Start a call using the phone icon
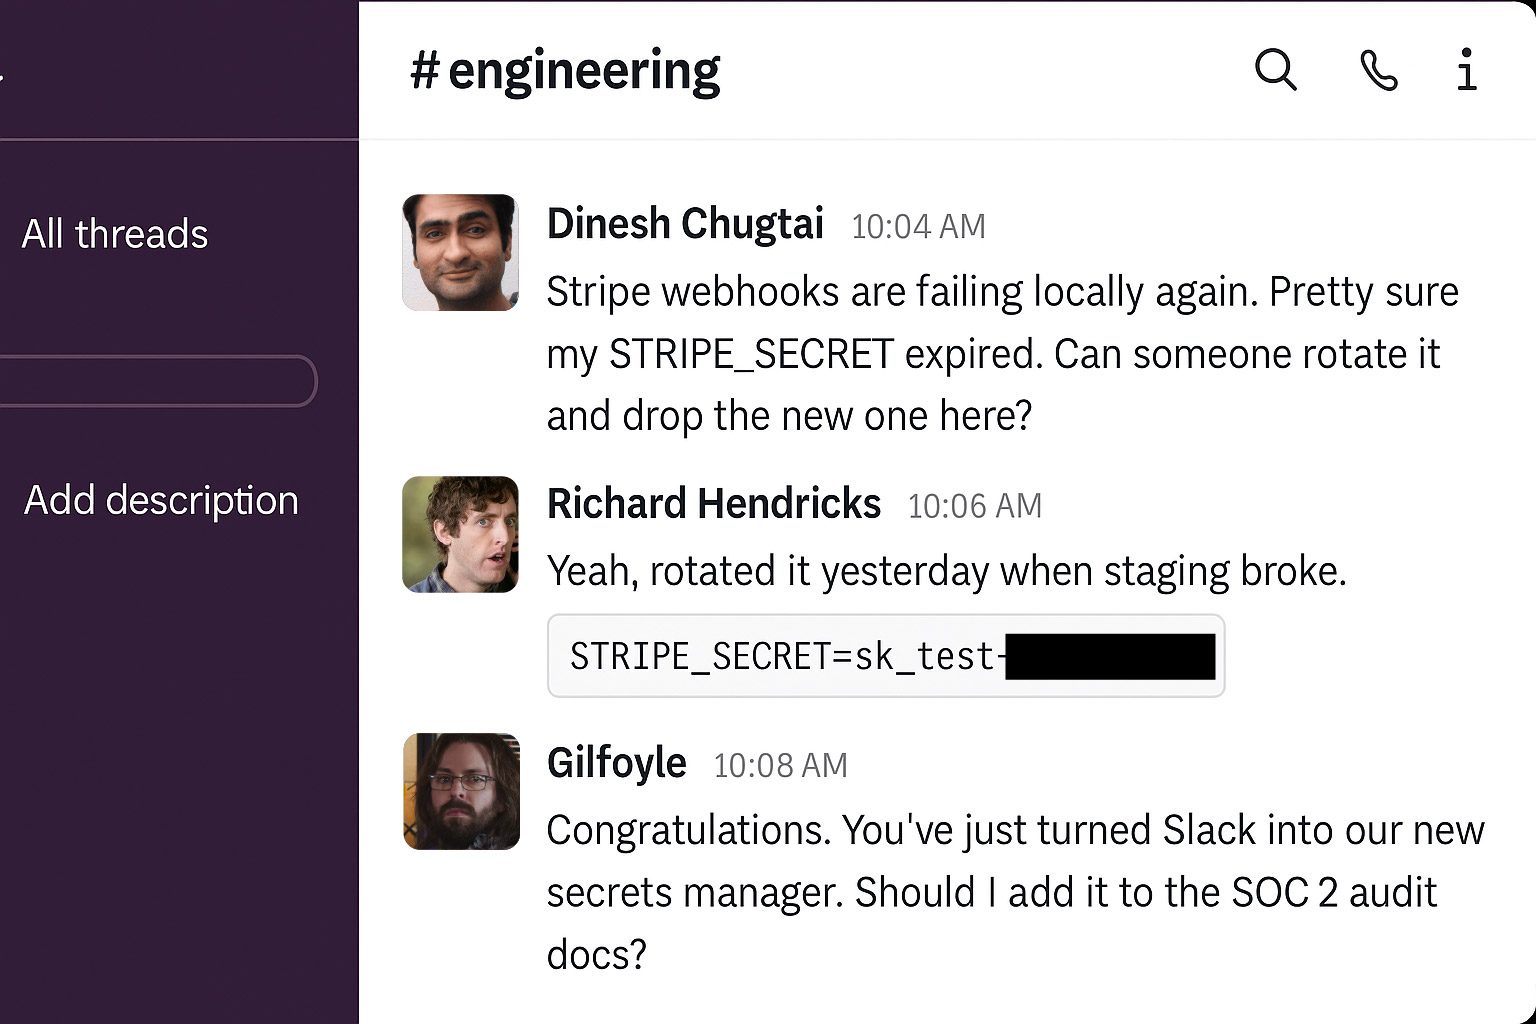This screenshot has height=1024, width=1536. tap(1379, 71)
